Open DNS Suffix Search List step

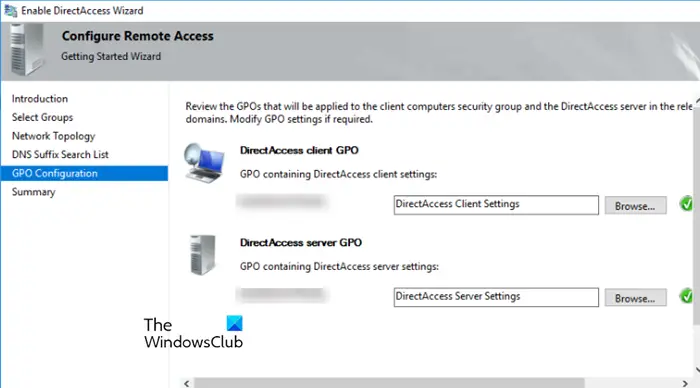pos(60,154)
